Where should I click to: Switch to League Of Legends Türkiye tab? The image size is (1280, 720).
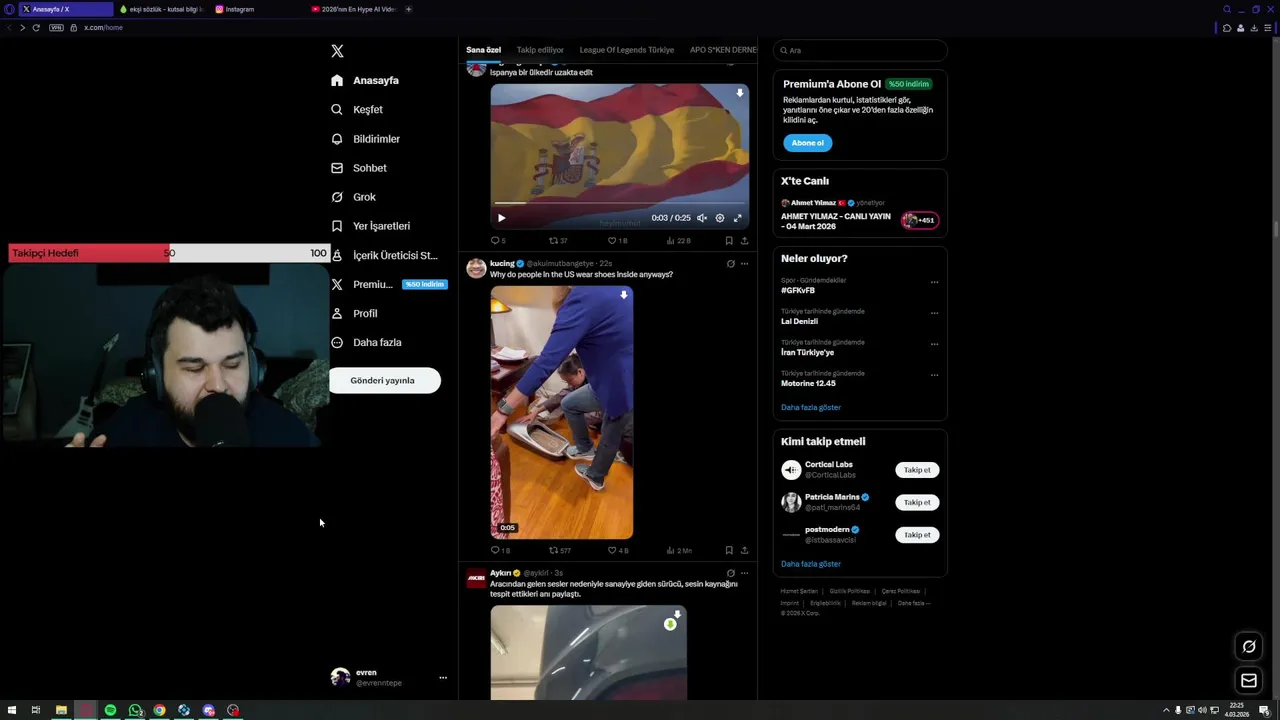(627, 50)
